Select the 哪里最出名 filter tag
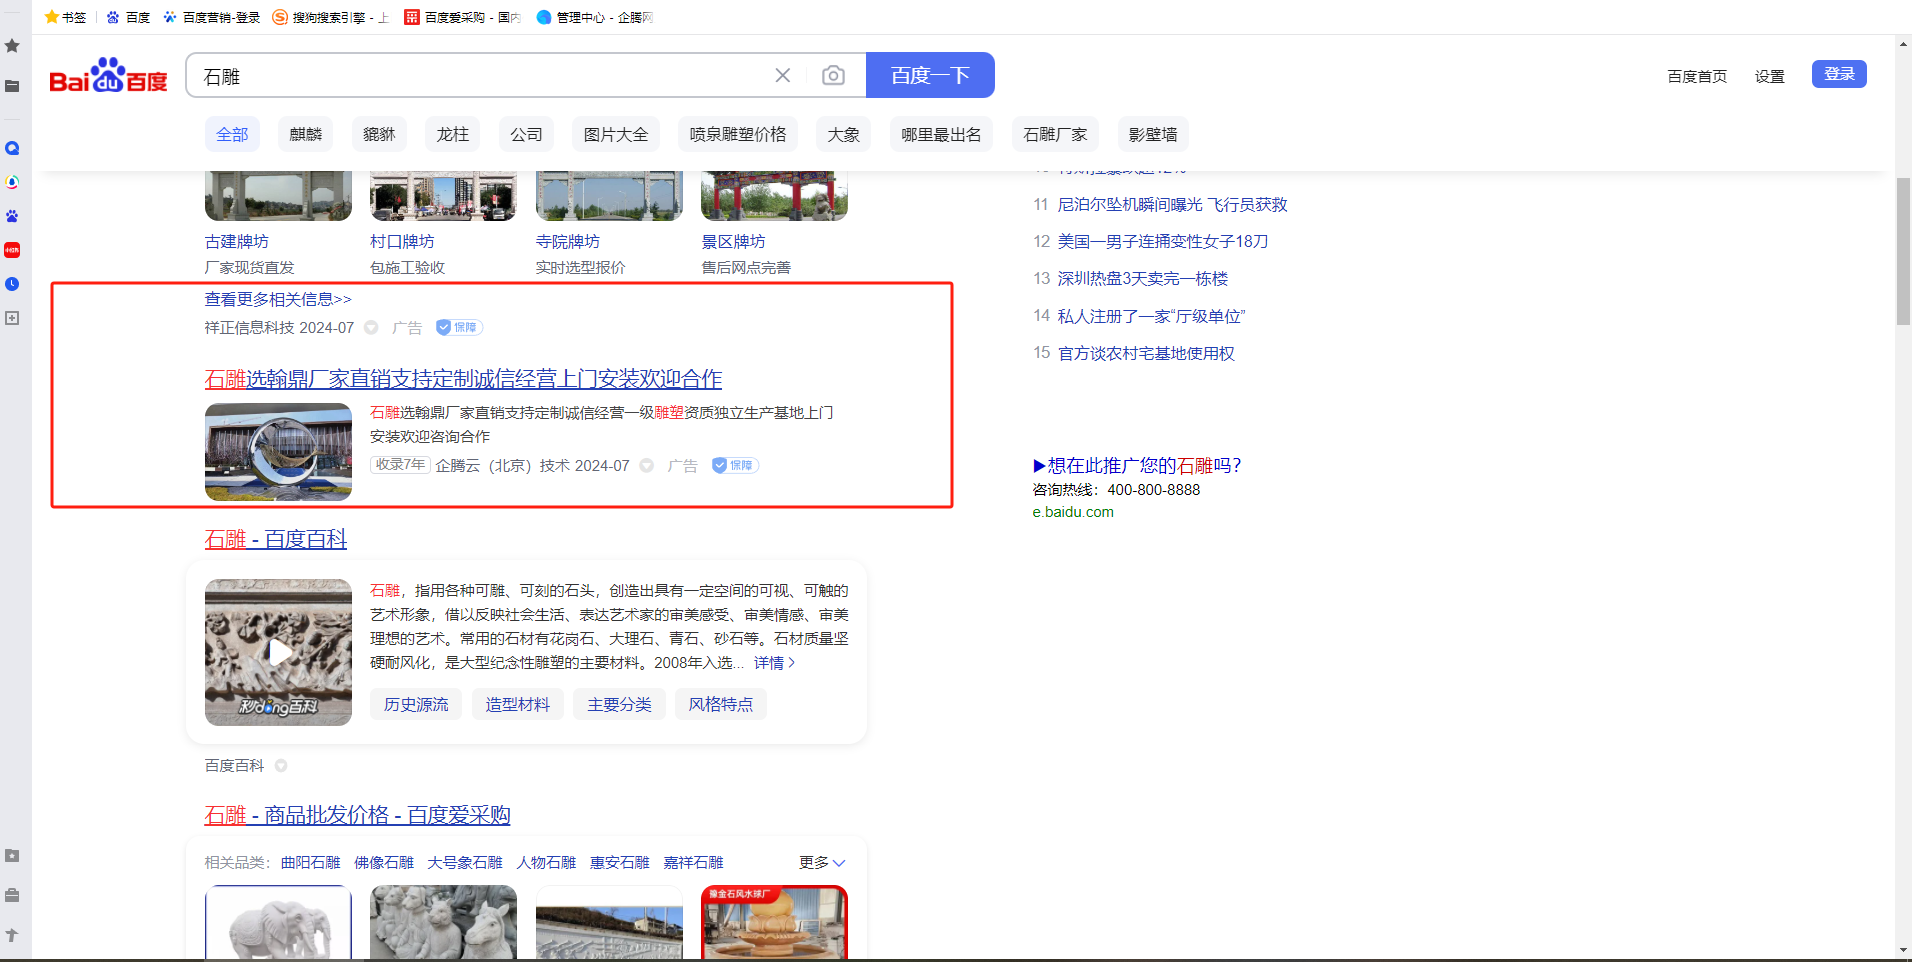The height and width of the screenshot is (962, 1912). [x=941, y=134]
